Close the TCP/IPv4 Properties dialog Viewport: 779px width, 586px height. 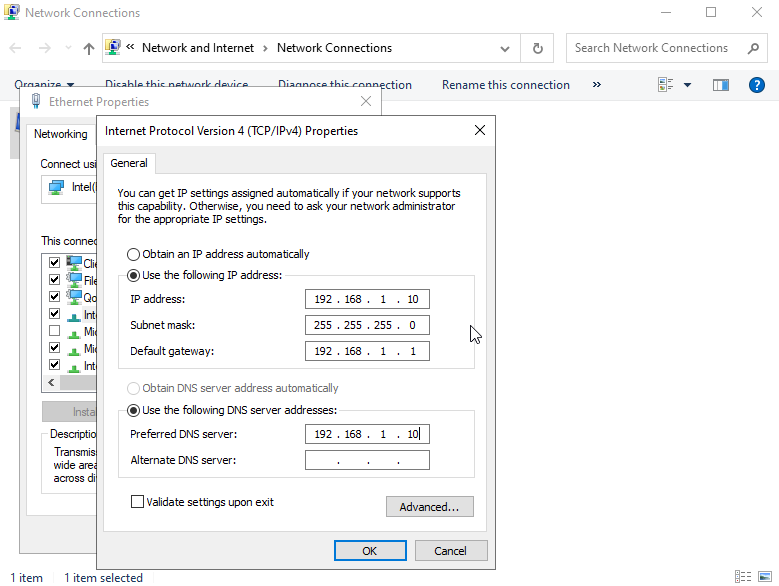click(x=479, y=130)
